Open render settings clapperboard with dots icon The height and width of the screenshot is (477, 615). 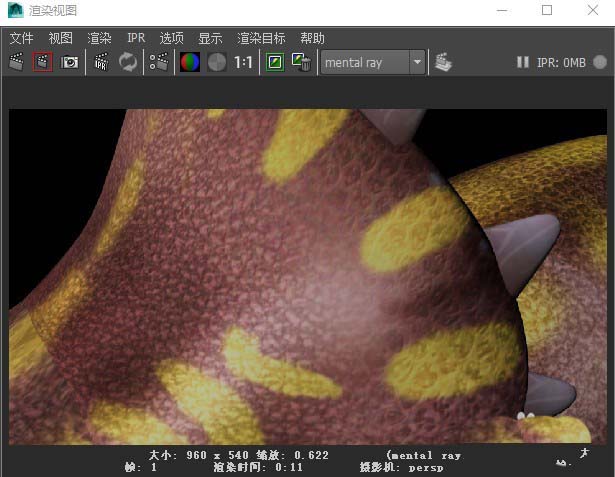pos(159,62)
